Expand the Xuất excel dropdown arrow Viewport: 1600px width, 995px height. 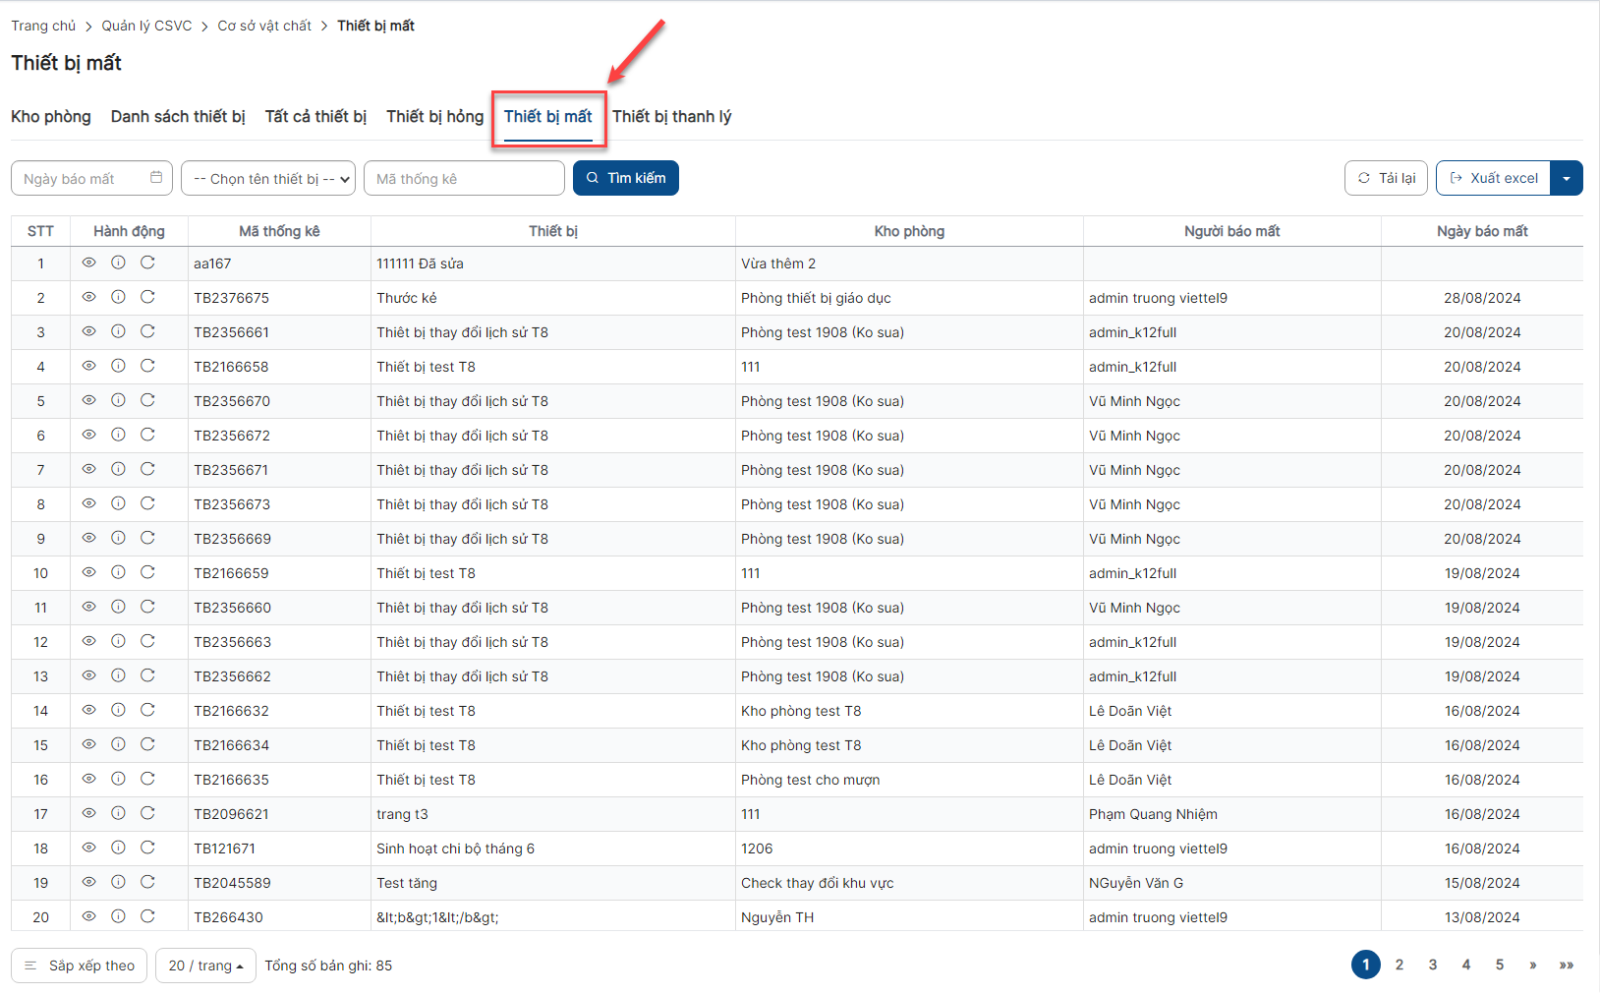(1566, 178)
